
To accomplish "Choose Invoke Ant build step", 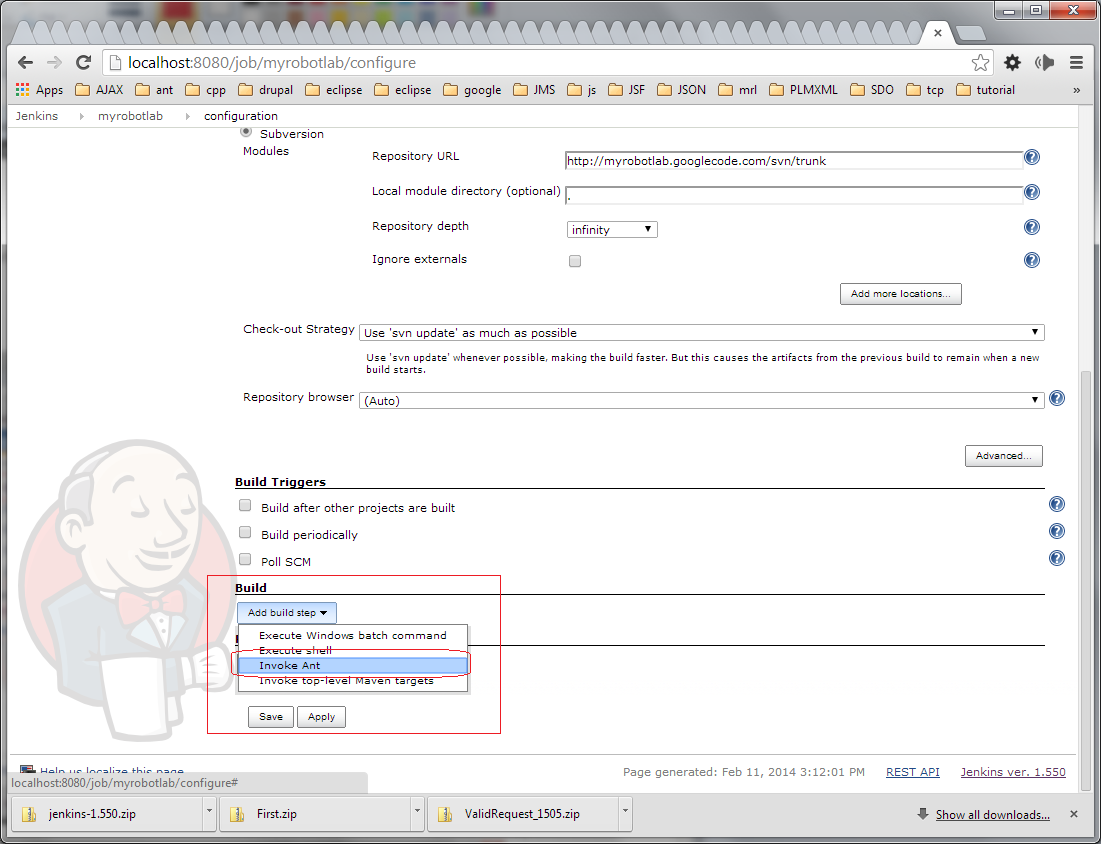I will click(x=352, y=665).
